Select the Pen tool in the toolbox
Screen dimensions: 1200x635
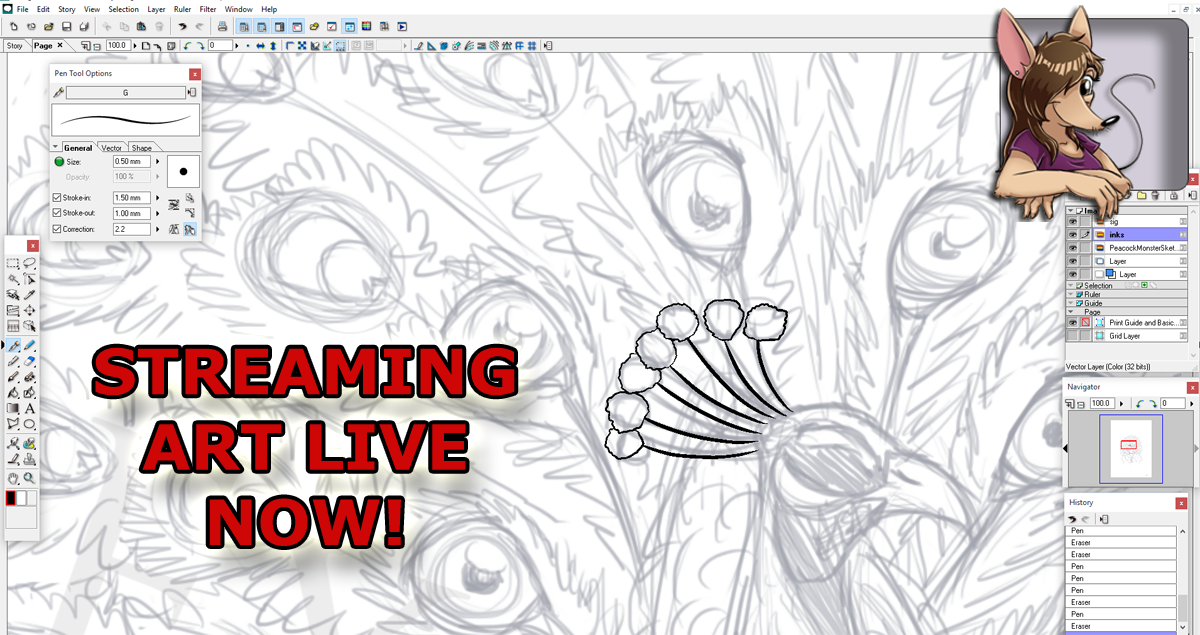coord(13,346)
